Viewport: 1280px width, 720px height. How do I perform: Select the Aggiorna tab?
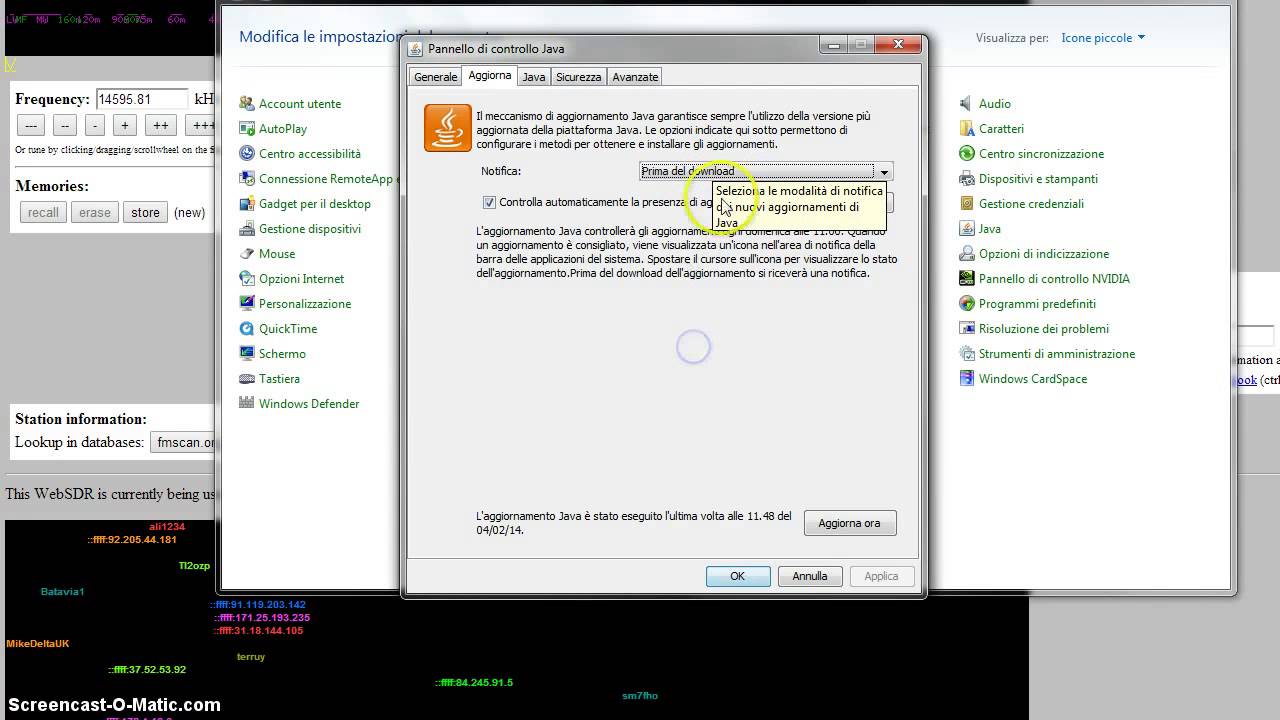point(490,76)
